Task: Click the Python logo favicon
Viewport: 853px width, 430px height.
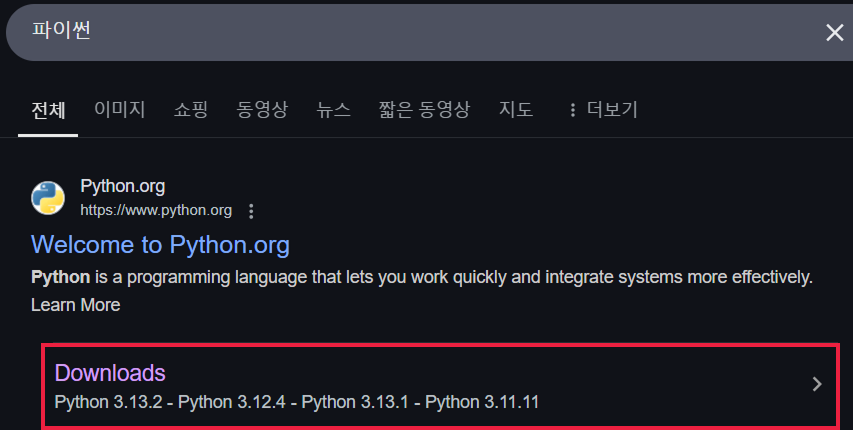Action: click(x=48, y=198)
